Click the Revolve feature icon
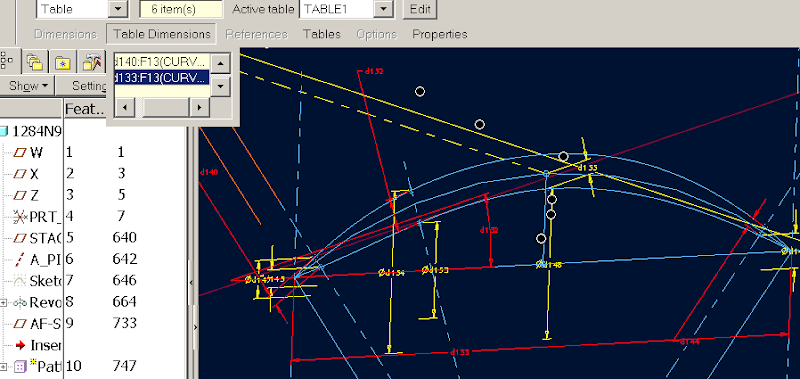 point(20,302)
